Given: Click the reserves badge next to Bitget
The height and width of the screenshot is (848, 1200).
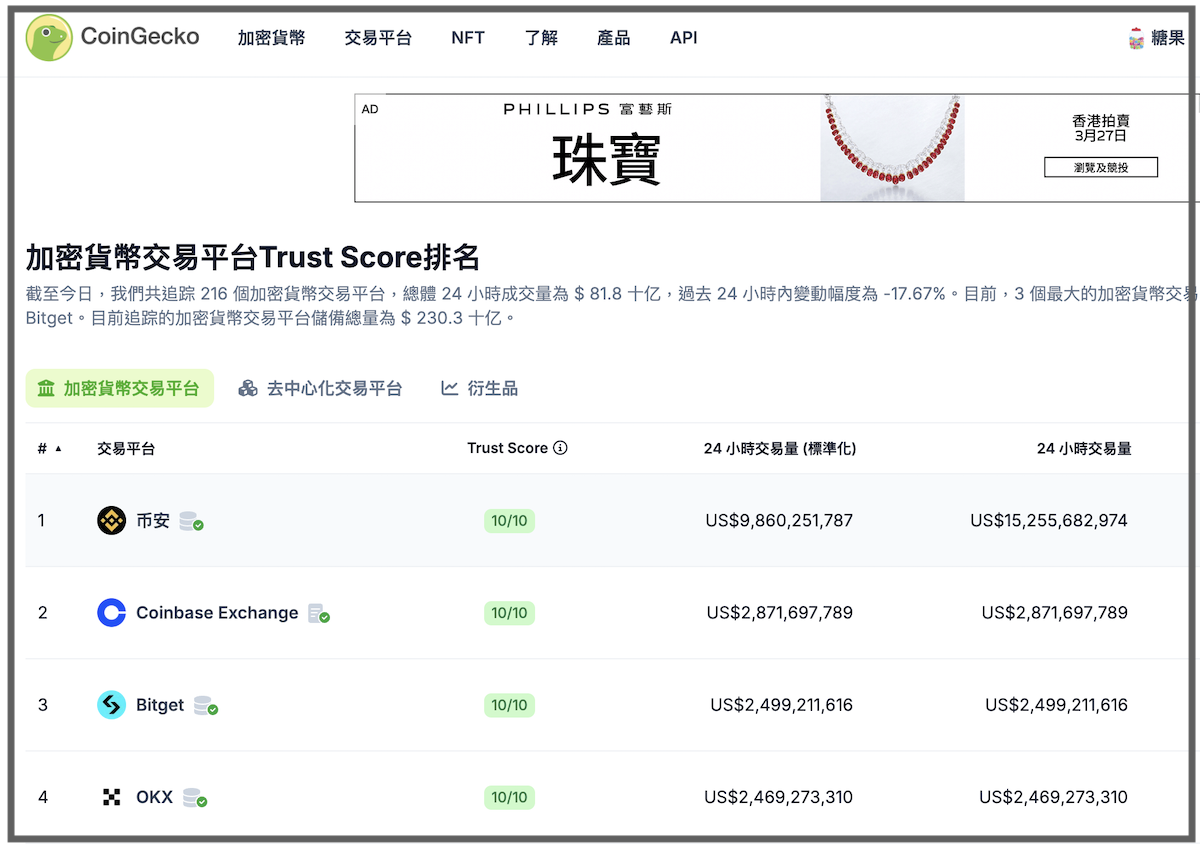Looking at the screenshot, I should pyautogui.click(x=205, y=705).
